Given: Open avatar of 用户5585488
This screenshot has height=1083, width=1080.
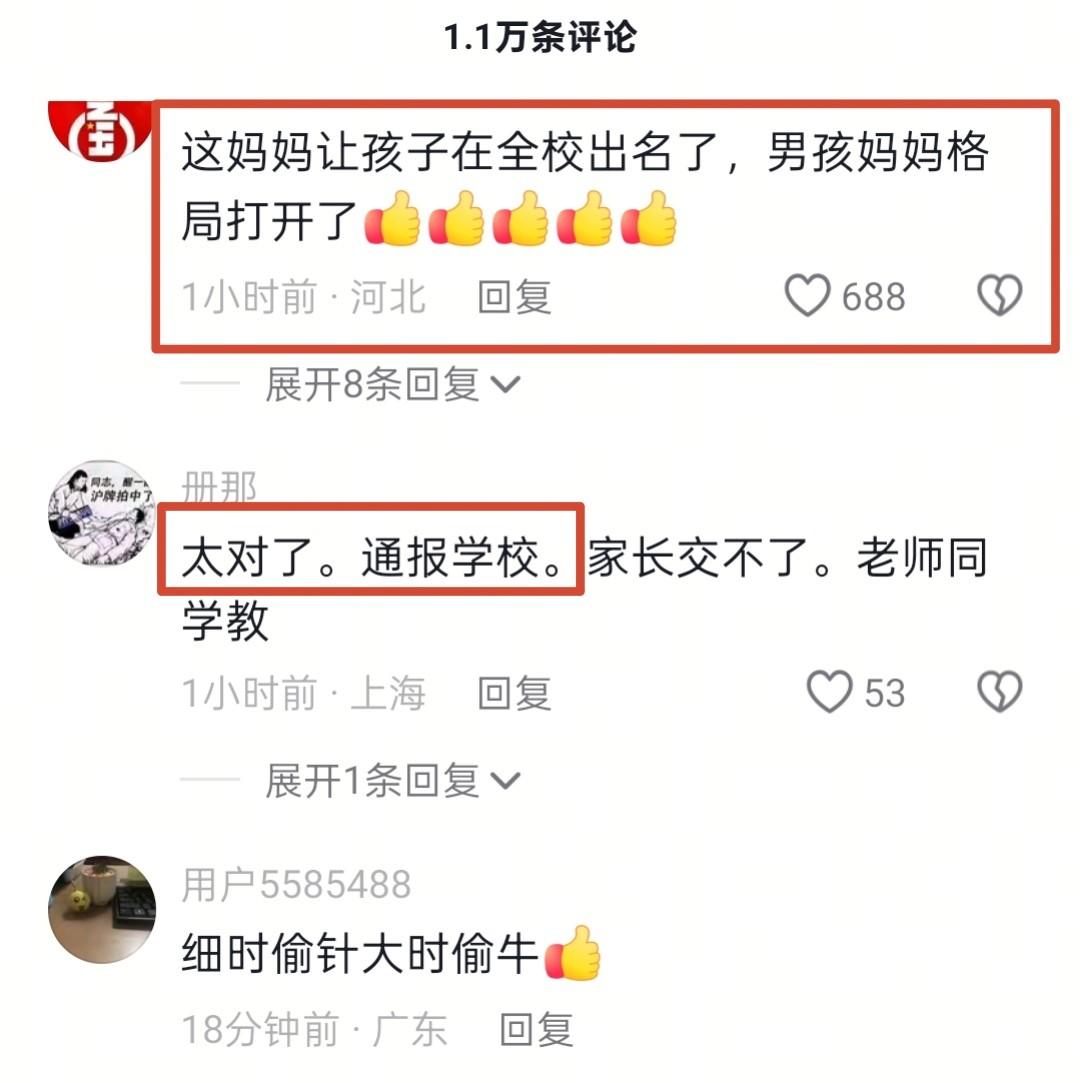Looking at the screenshot, I should (102, 910).
